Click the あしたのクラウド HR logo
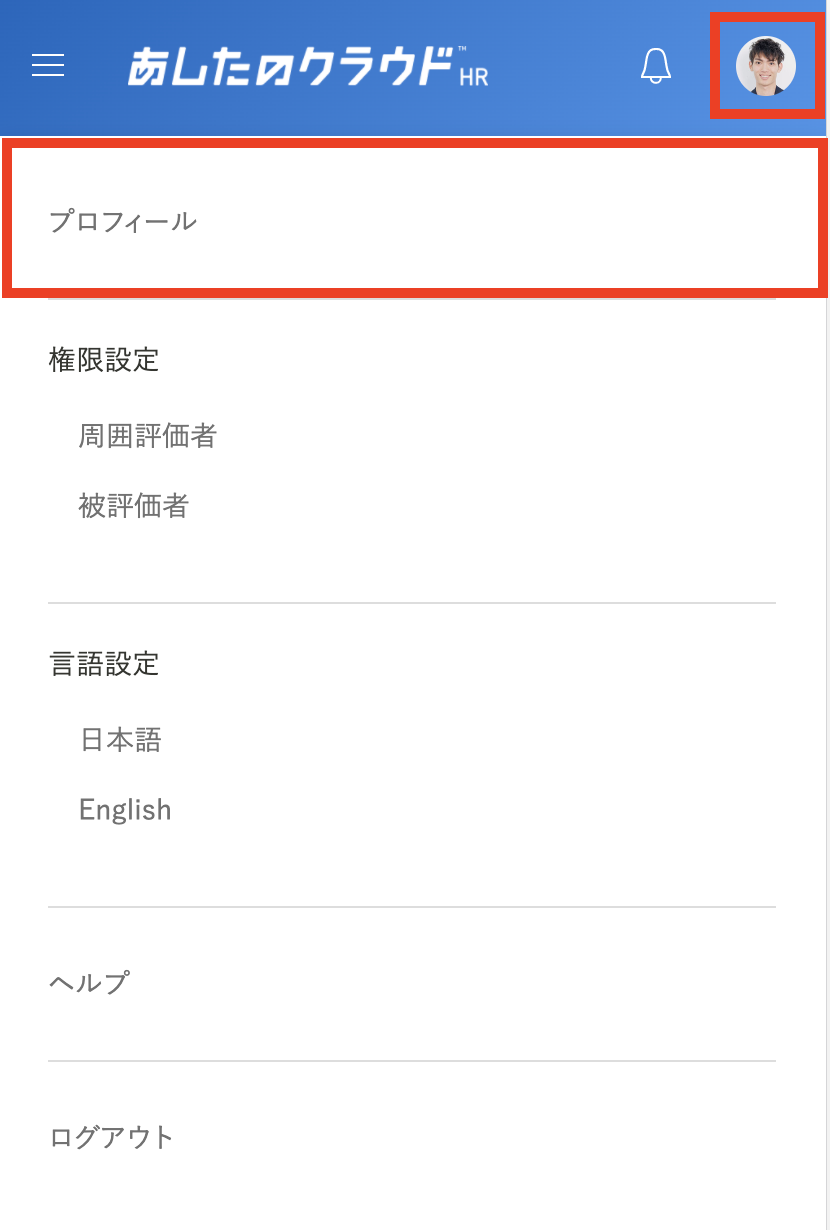Screen dimensions: 830x1230 (308, 66)
